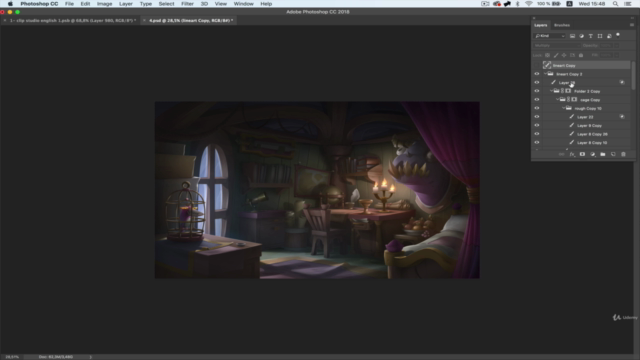Open the Image menu
Image resolution: width=640 pixels, height=360 pixels.
pos(104,4)
